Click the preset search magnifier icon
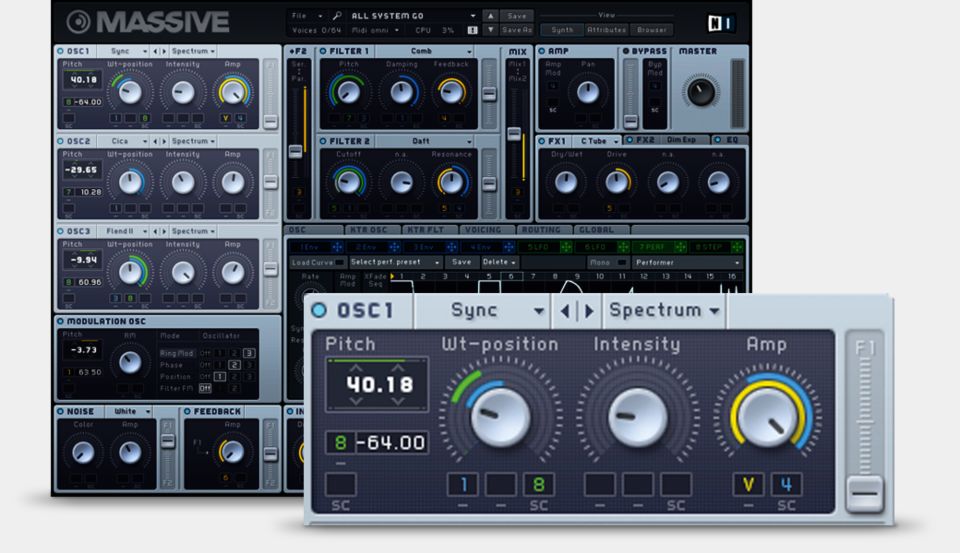This screenshot has width=960, height=553. point(338,16)
